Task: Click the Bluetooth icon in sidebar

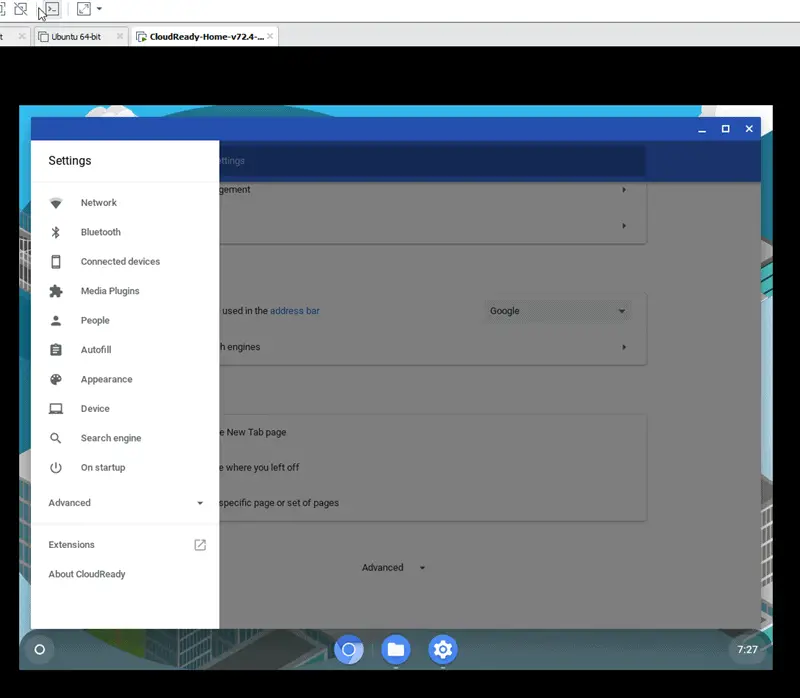Action: (56, 232)
